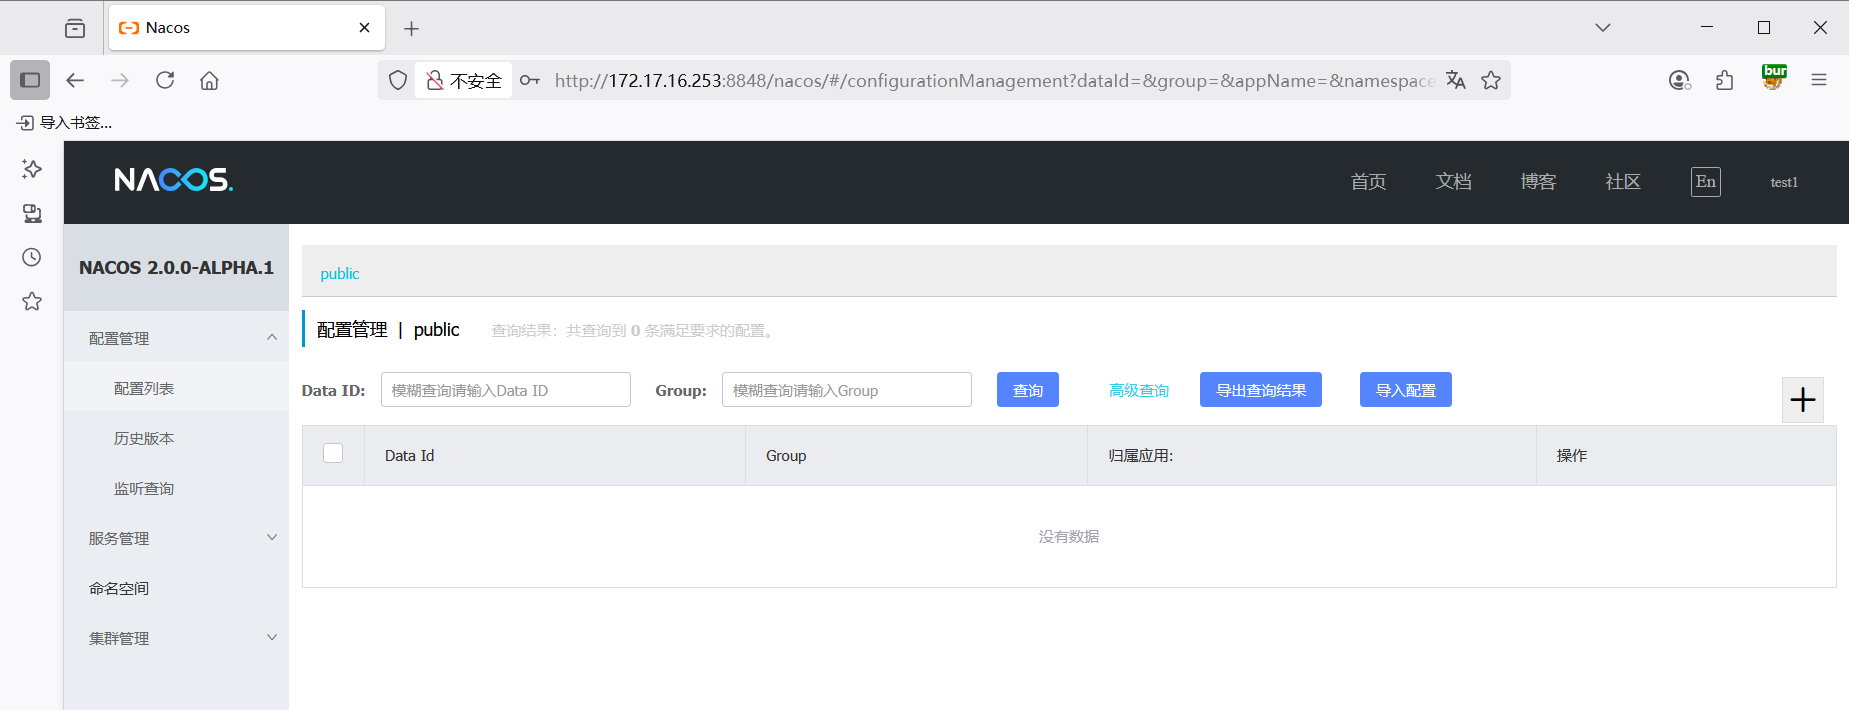Reload the Nacos page
This screenshot has height=710, width=1849.
pyautogui.click(x=165, y=80)
